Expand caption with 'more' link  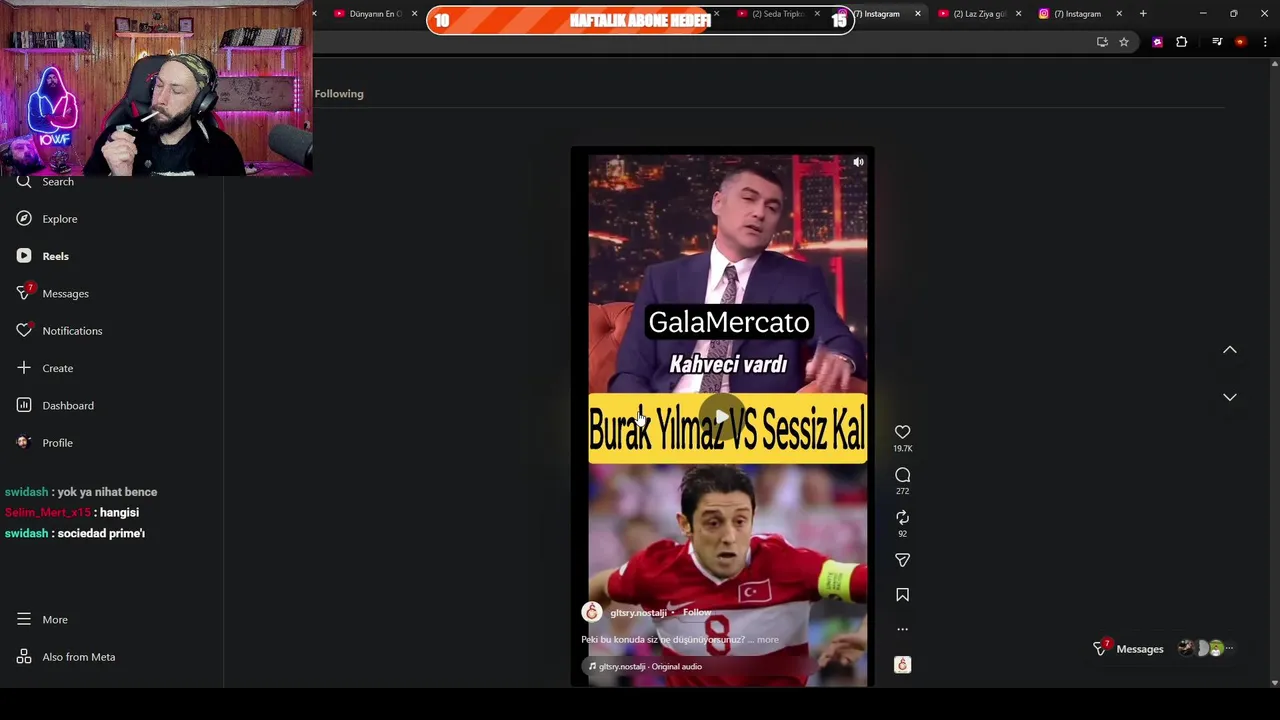coord(767,639)
